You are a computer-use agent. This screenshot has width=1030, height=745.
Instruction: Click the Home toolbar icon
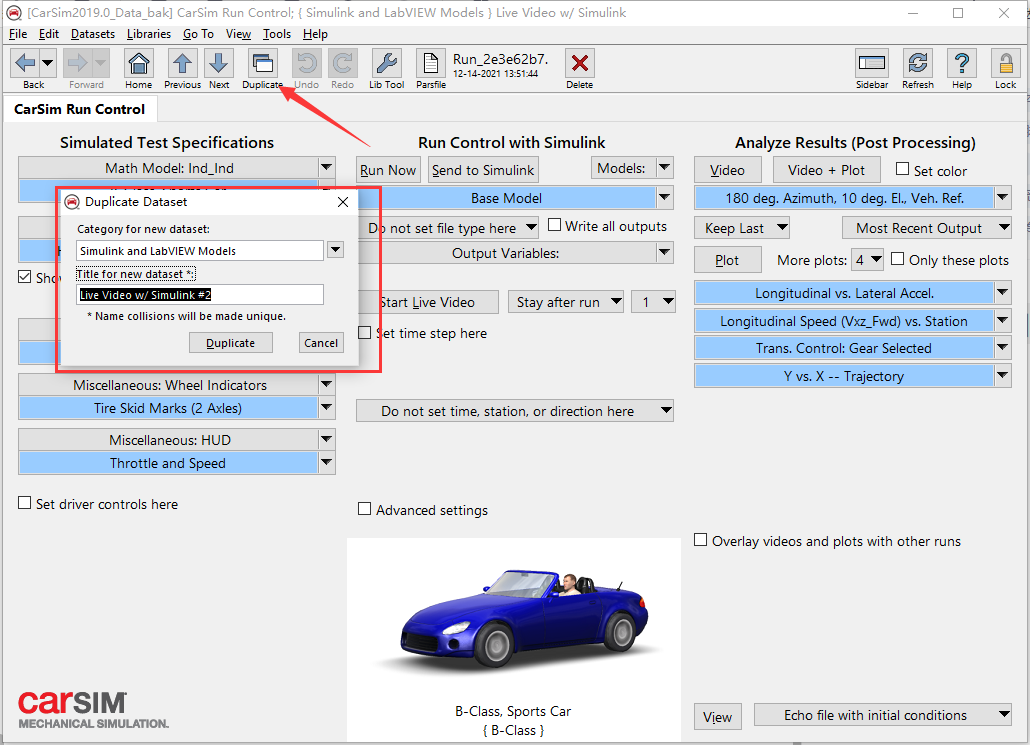point(138,64)
